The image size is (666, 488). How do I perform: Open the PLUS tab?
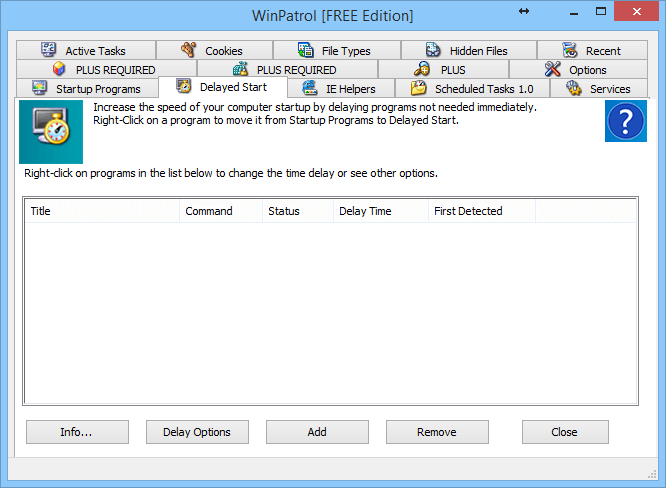[x=443, y=69]
